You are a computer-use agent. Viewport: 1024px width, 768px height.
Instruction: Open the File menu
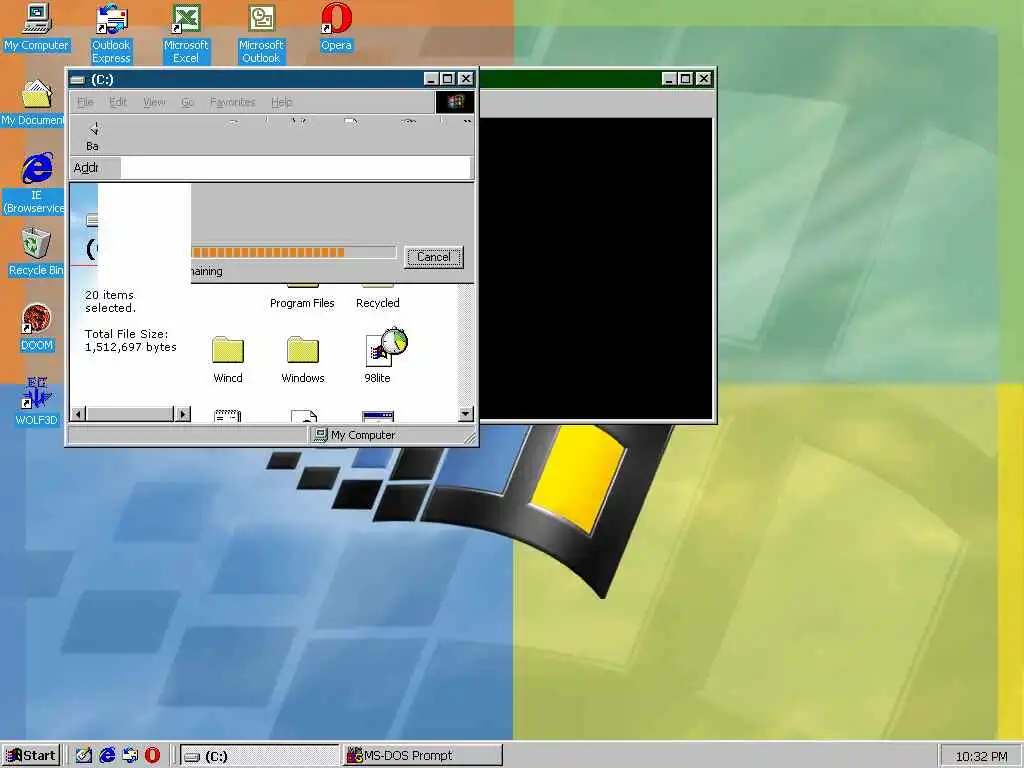point(86,102)
